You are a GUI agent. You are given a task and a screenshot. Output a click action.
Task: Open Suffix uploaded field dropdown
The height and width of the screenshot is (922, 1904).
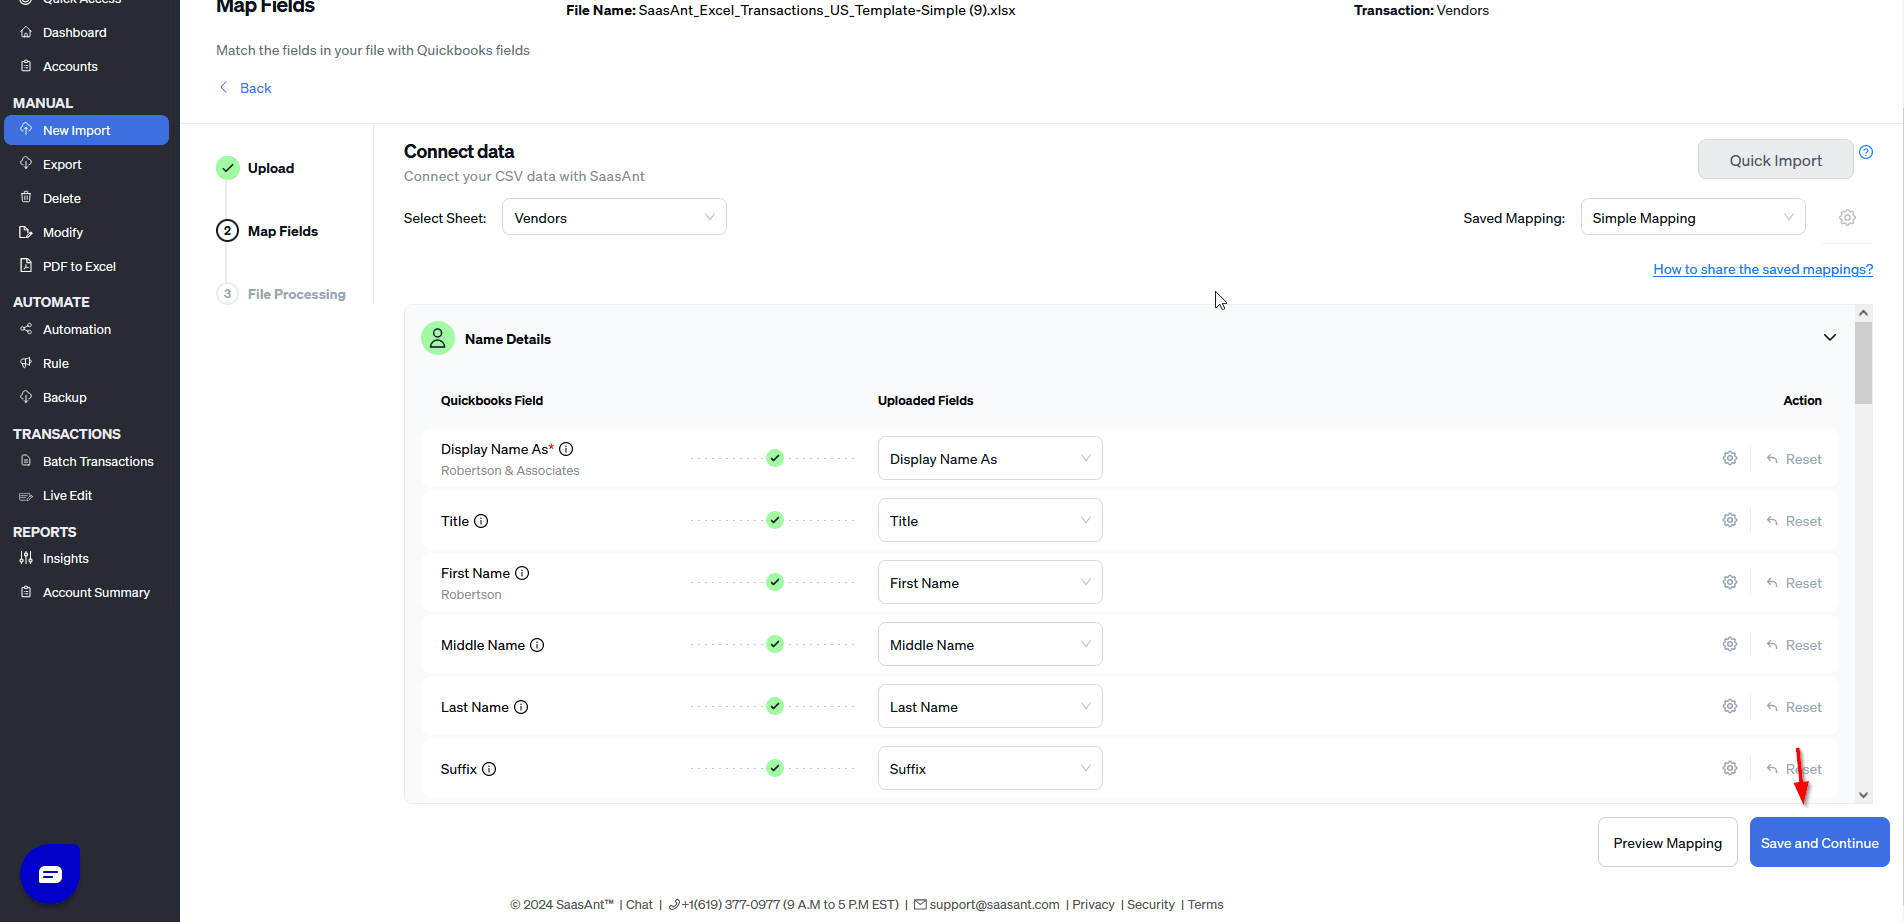[990, 768]
